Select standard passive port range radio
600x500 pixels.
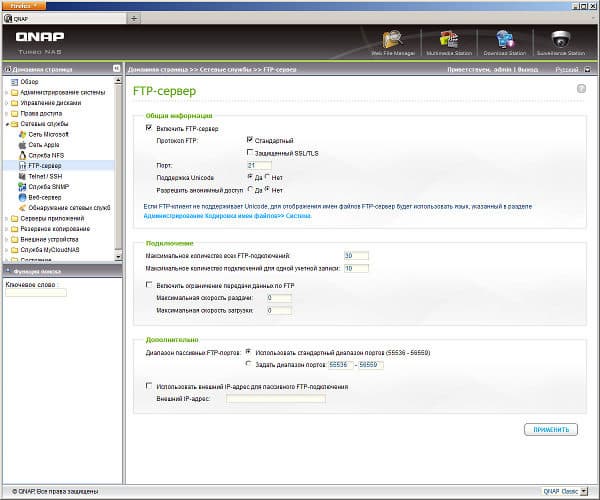[x=249, y=352]
